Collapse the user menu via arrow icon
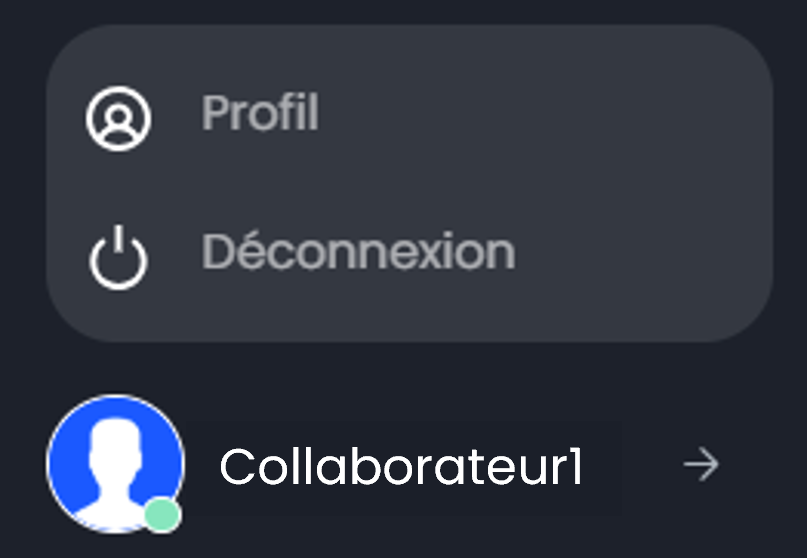 click(x=701, y=464)
